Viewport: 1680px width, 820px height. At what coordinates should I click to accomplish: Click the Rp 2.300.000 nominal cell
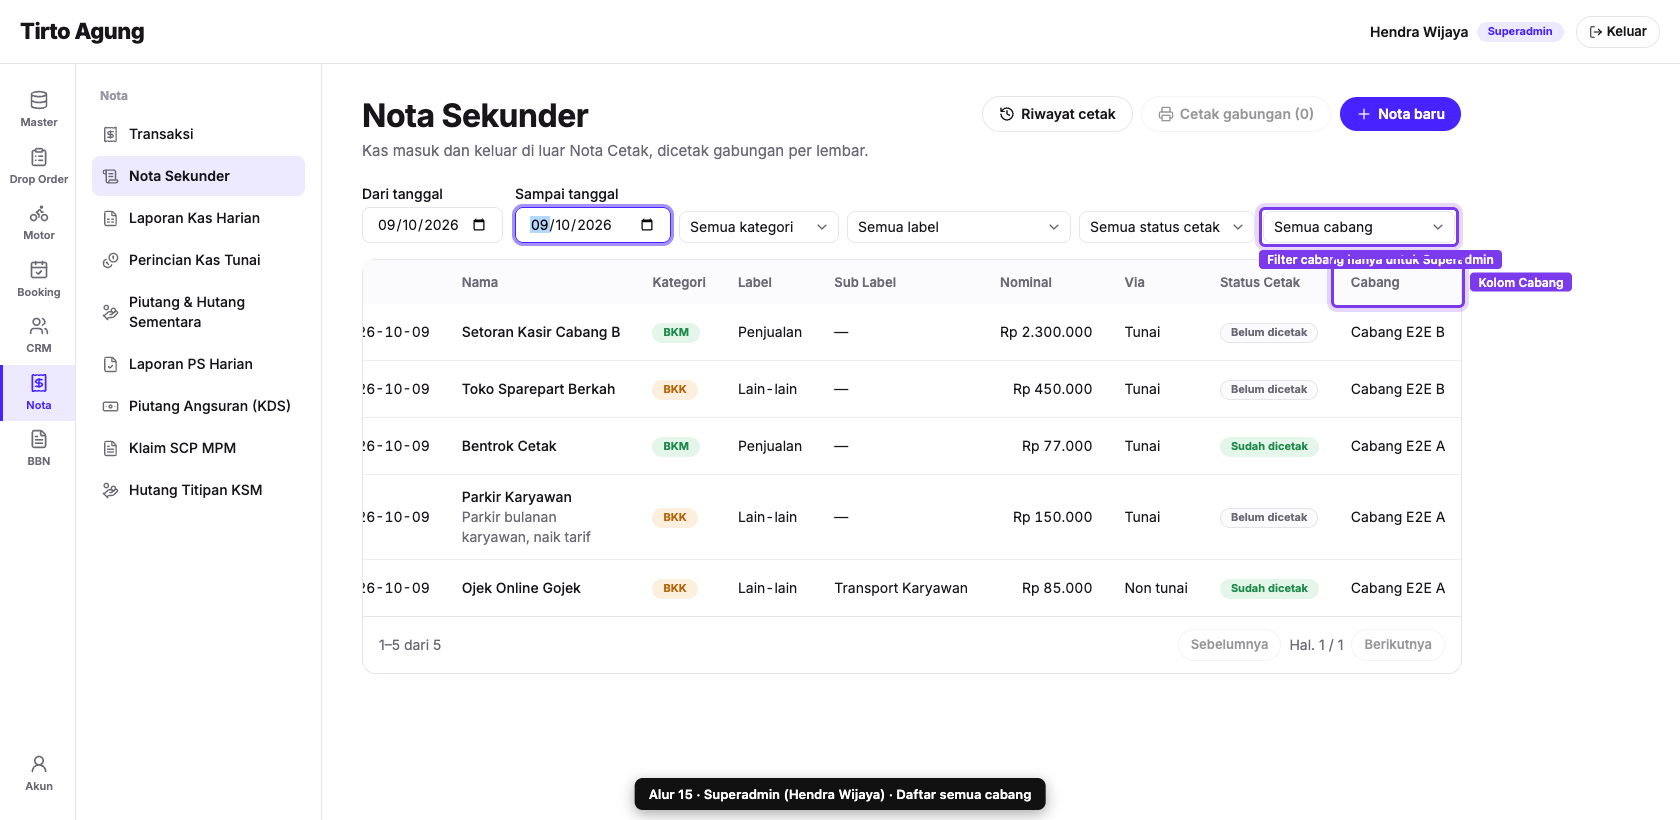(1045, 332)
